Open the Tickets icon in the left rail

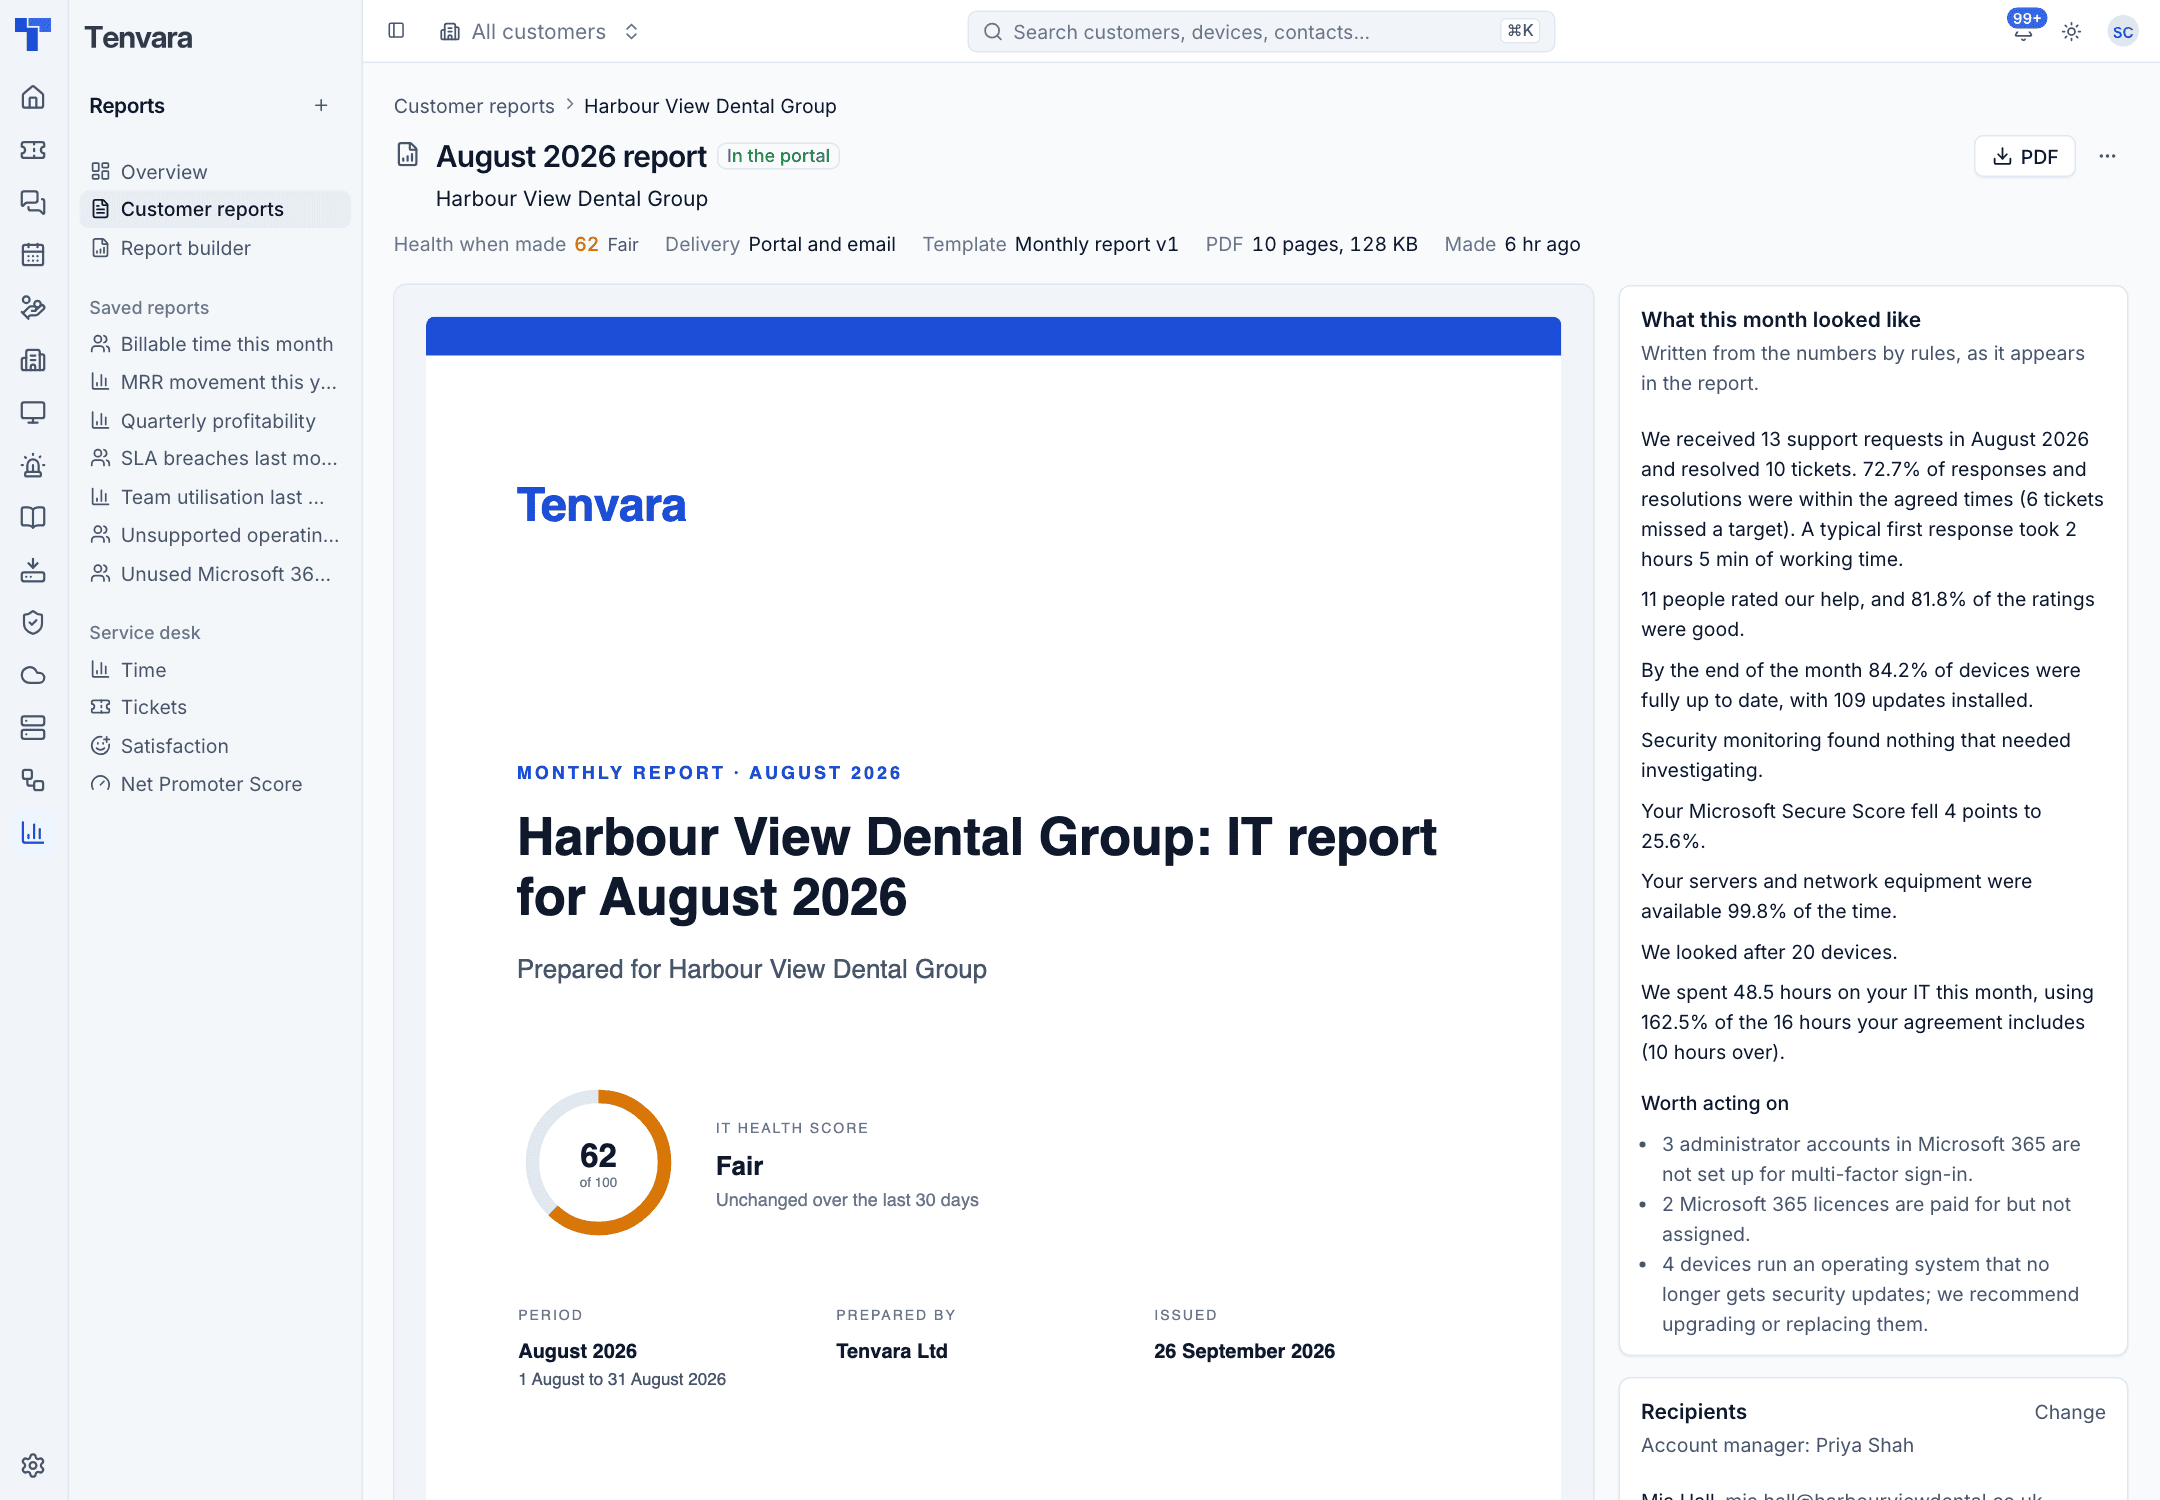click(33, 150)
